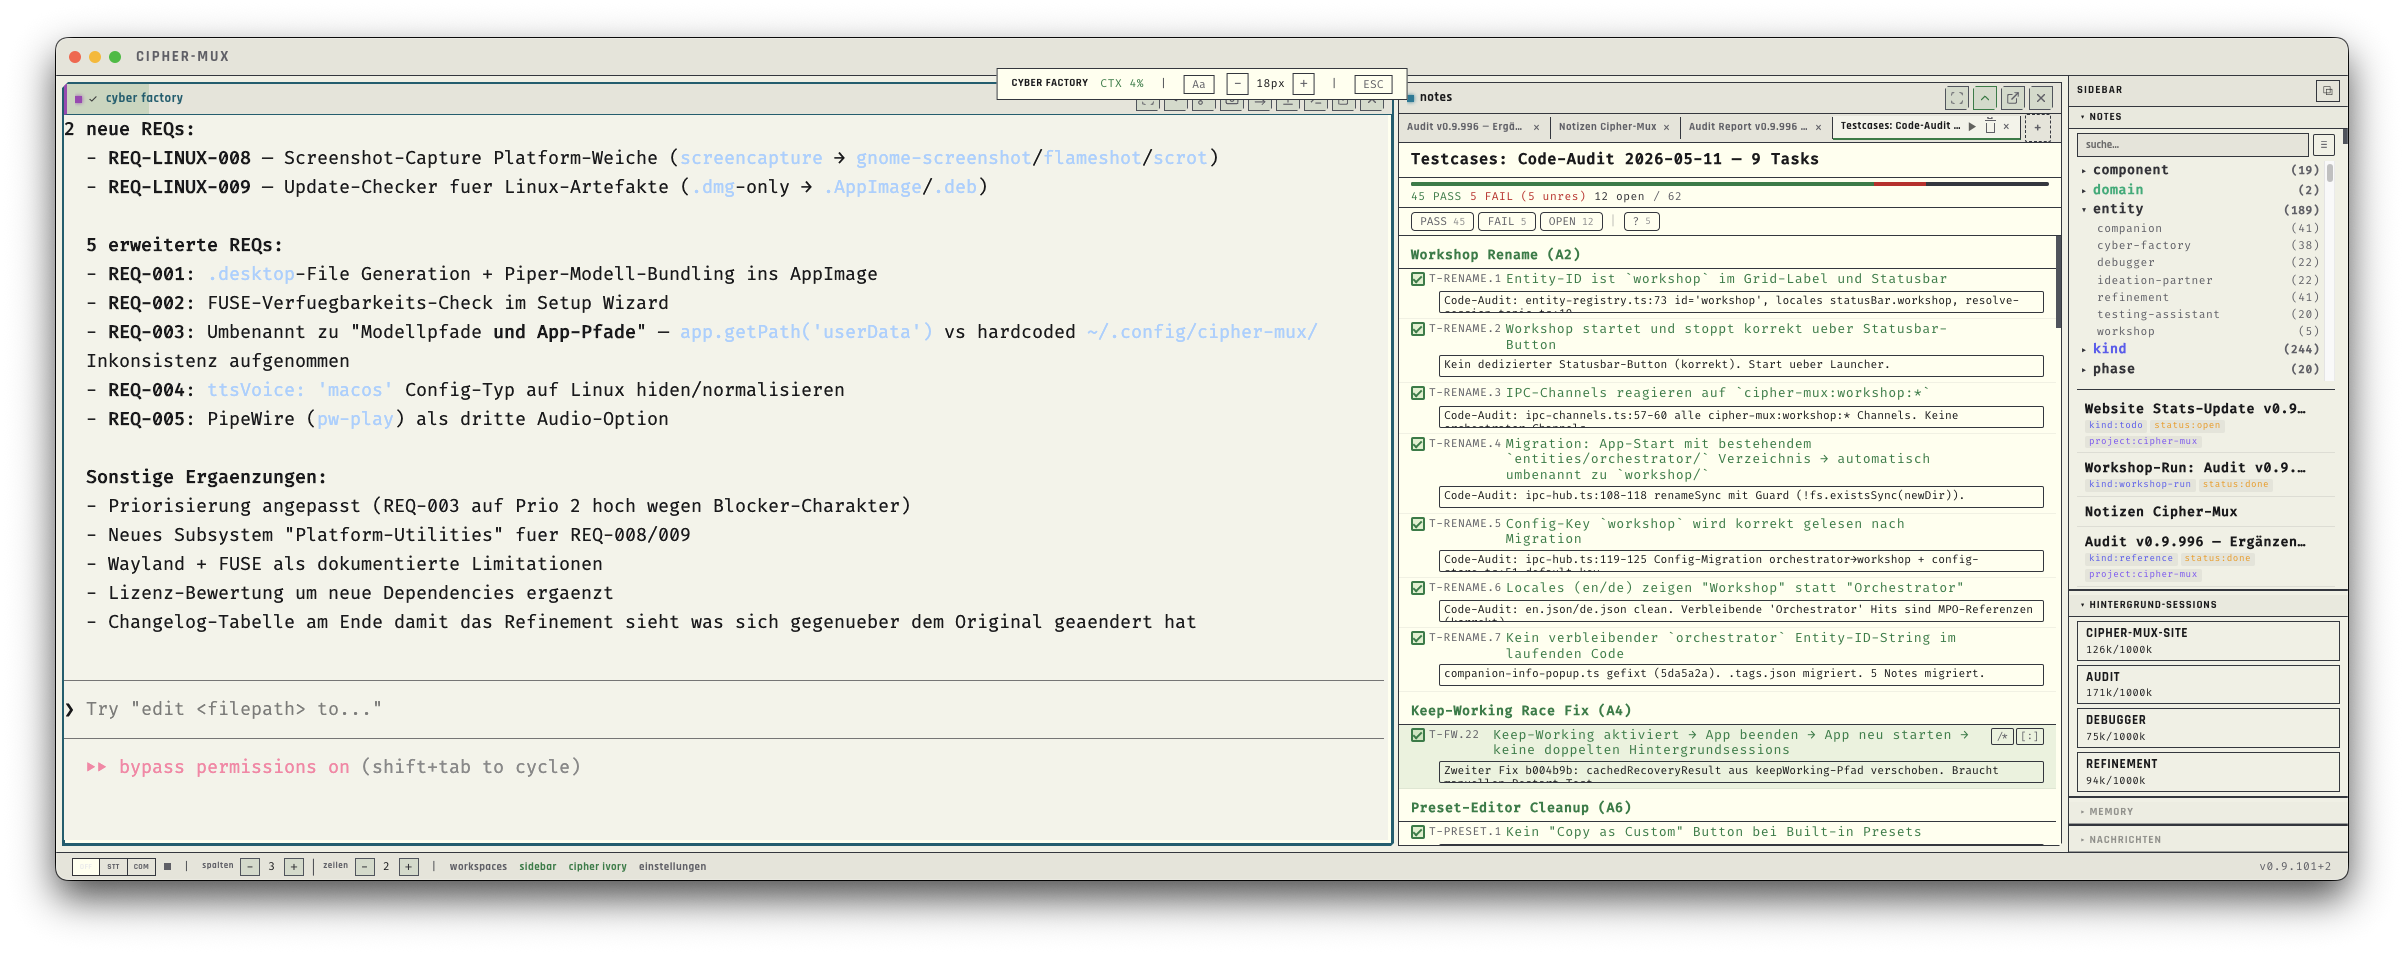Decrease spalten column count
2404x954 pixels.
[251, 867]
